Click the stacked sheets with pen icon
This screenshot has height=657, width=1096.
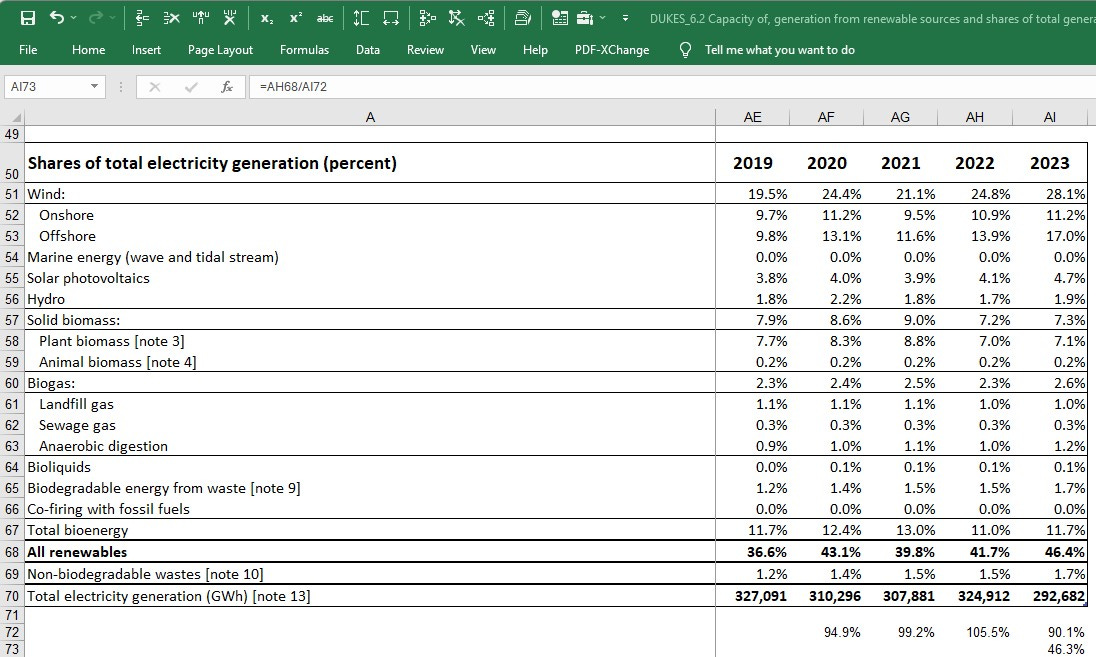click(x=523, y=18)
